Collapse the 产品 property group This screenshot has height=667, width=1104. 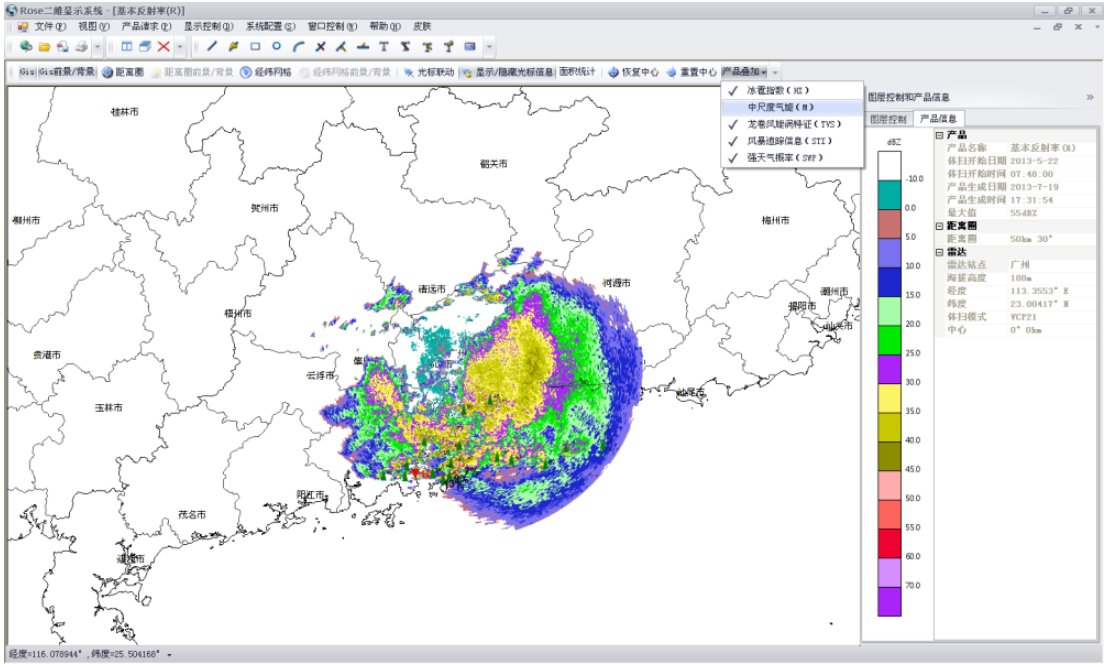point(939,135)
